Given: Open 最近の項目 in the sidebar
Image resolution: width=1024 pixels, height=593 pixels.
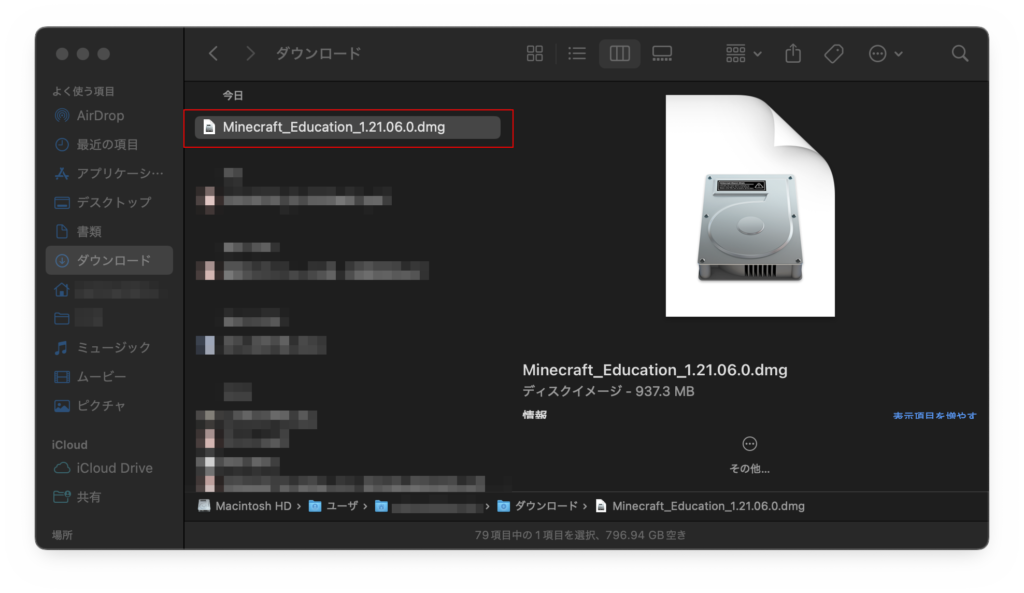Looking at the screenshot, I should [x=107, y=144].
